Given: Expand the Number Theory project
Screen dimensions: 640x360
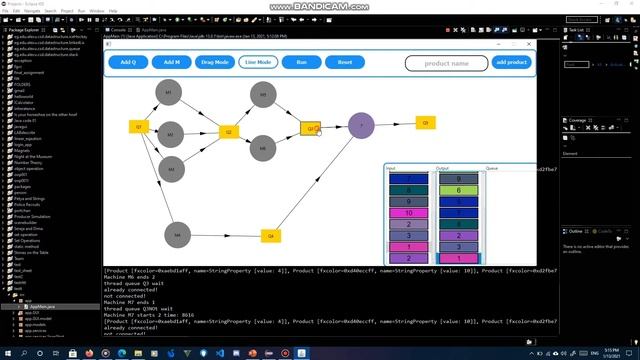Looking at the screenshot, I should (x=3, y=162).
